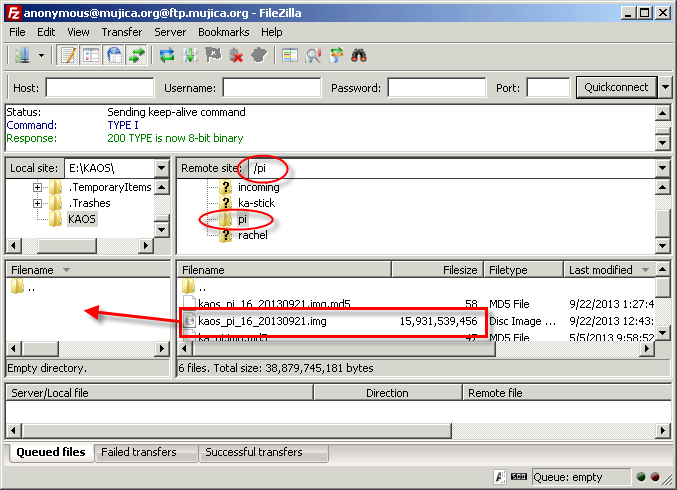The height and width of the screenshot is (490, 677).
Task: Open parent folder in local list
Action: 23,287
